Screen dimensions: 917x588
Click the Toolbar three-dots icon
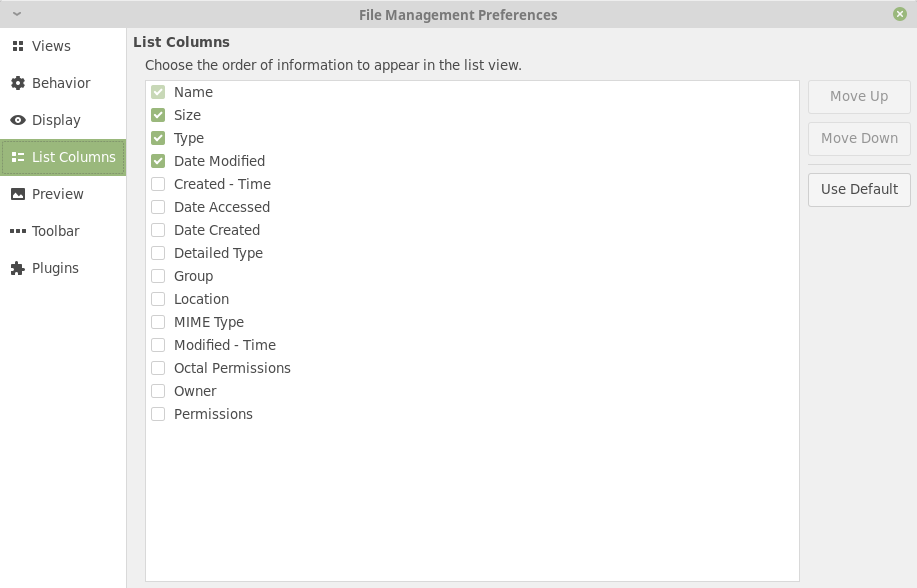point(17,231)
